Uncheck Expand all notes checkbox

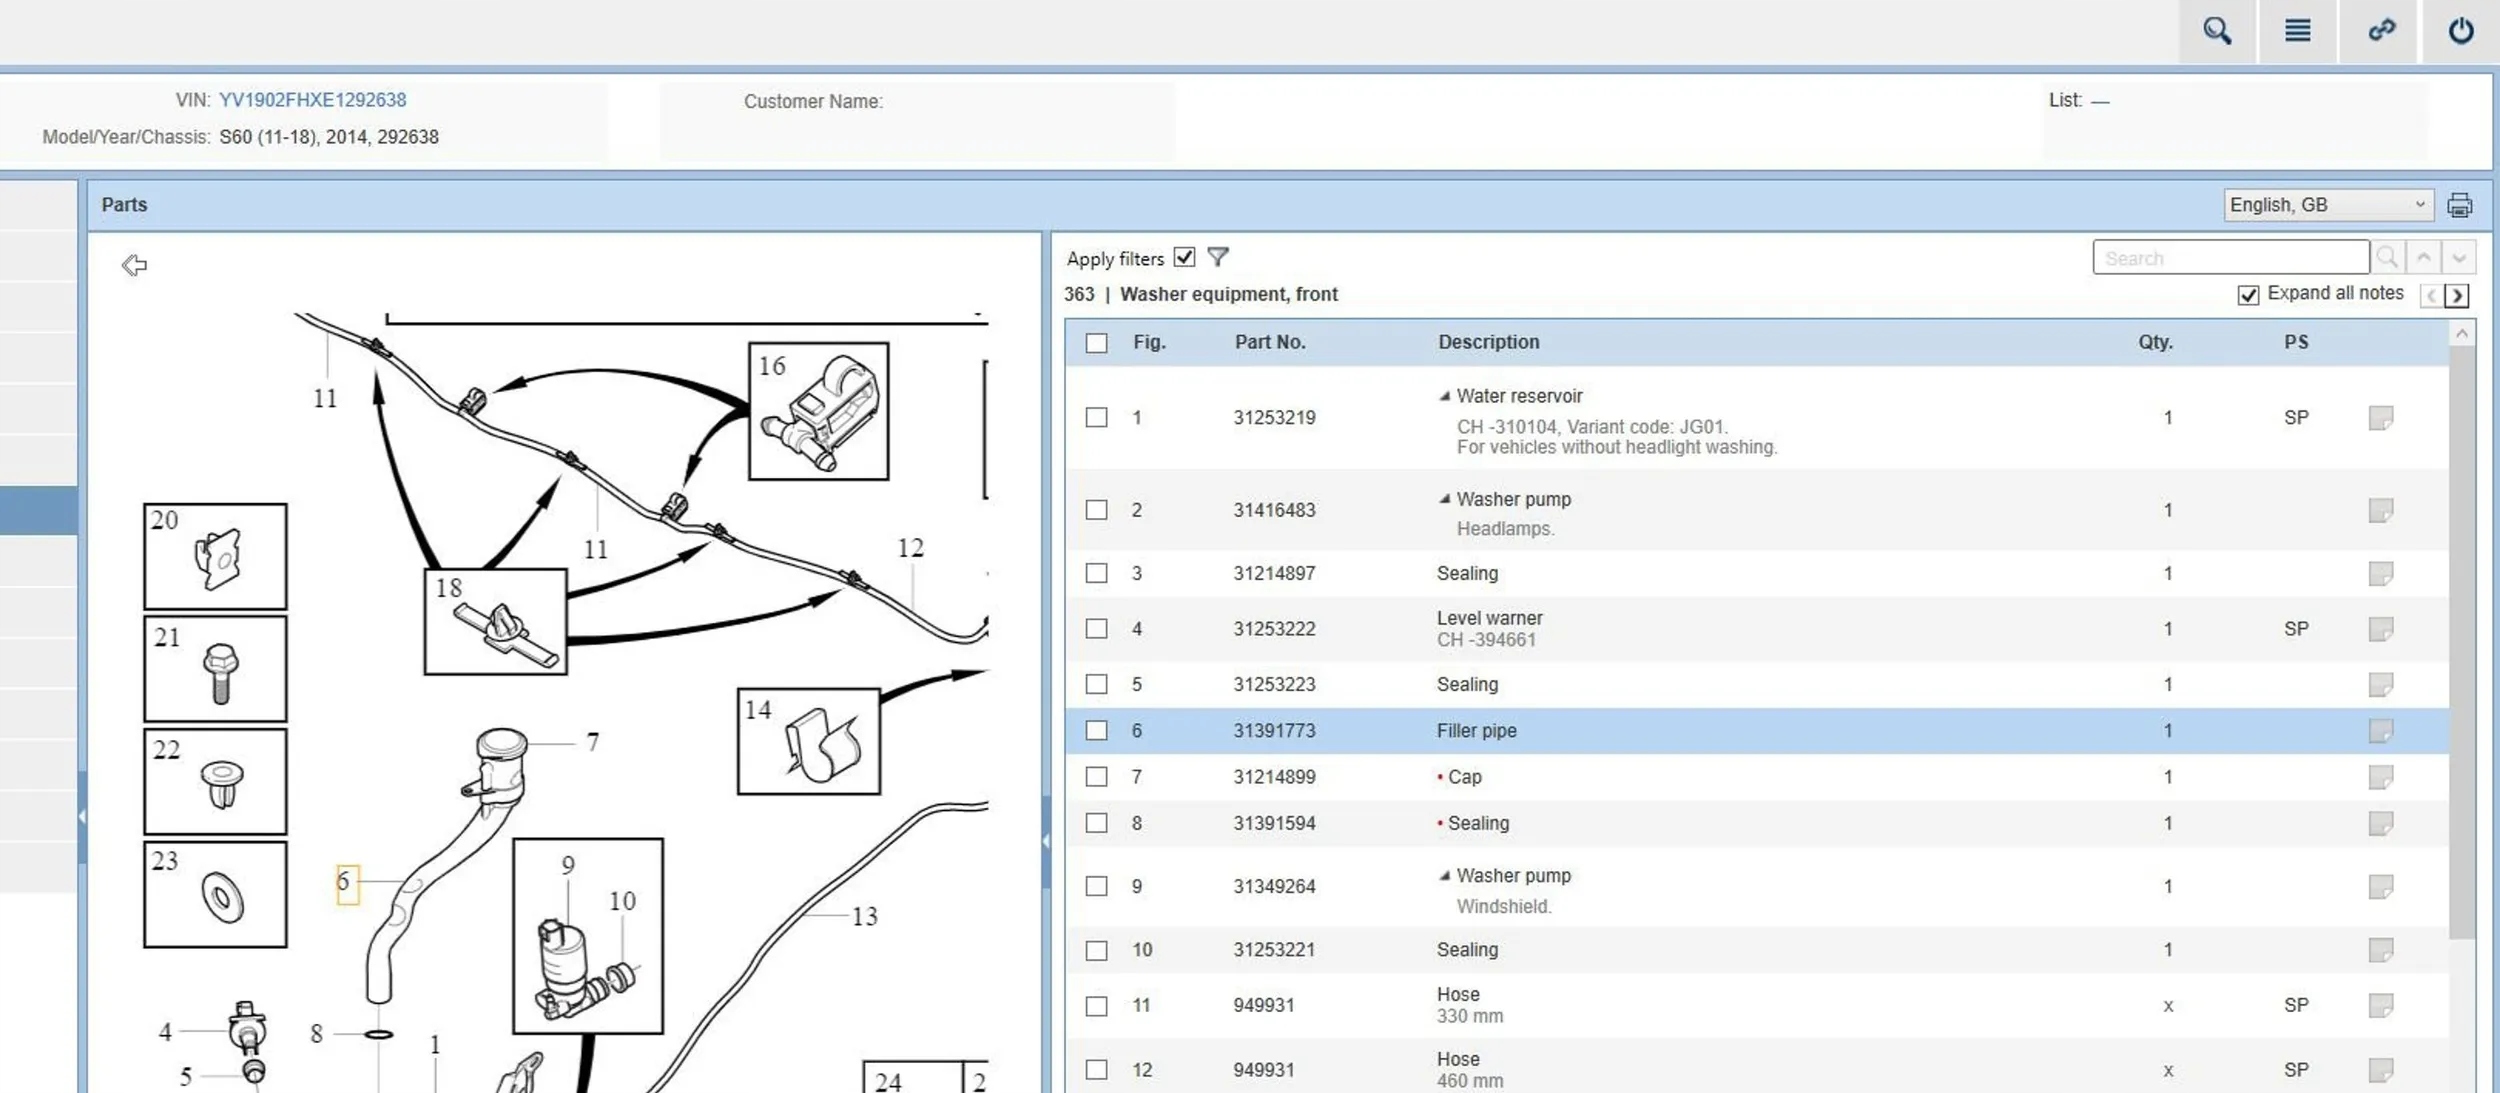point(2247,295)
